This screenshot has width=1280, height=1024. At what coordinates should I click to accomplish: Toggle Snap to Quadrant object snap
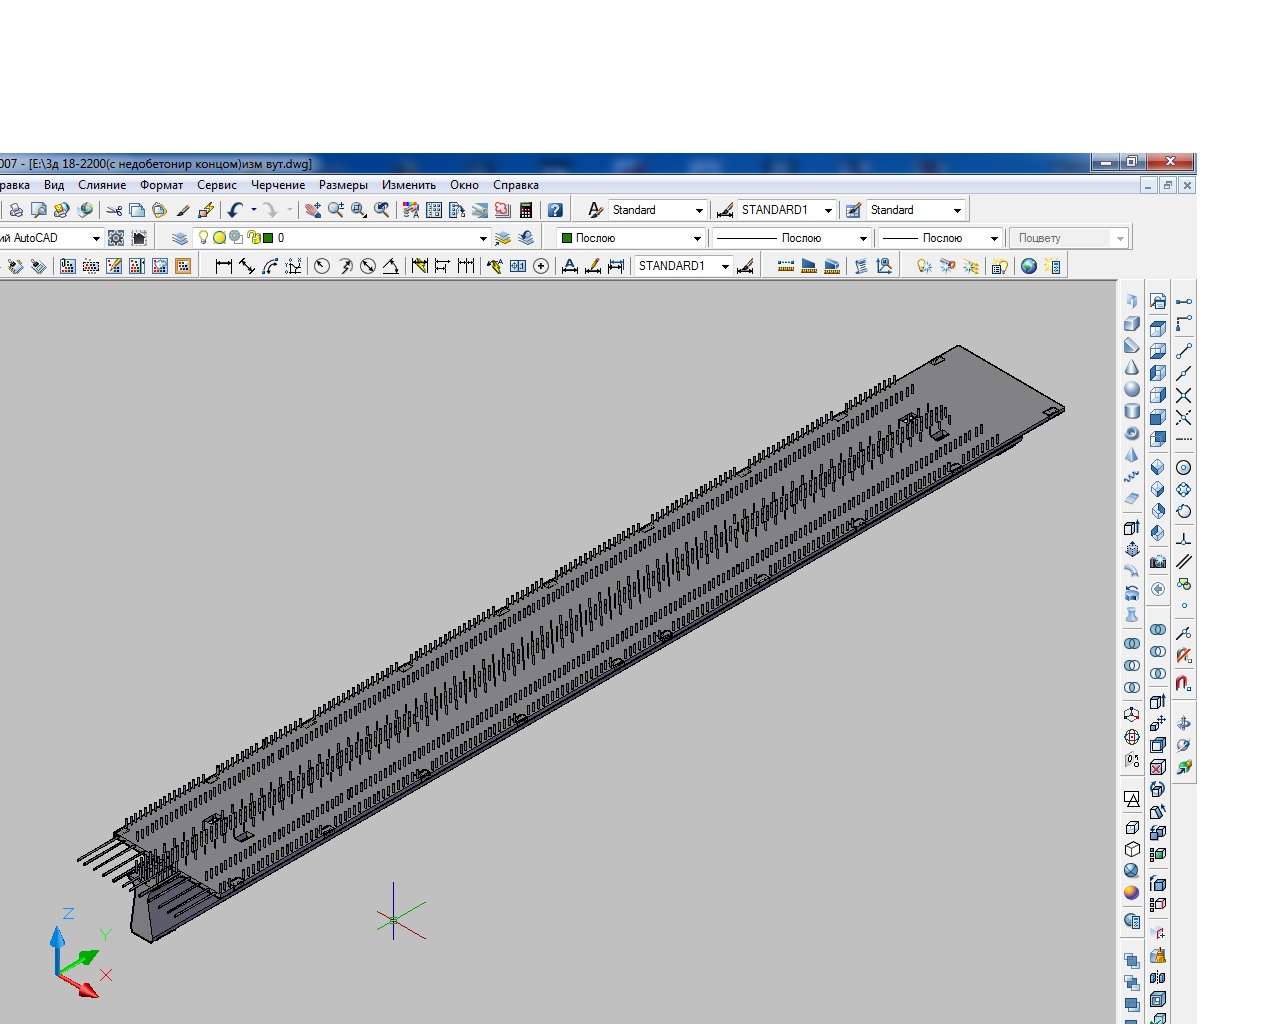(1184, 490)
